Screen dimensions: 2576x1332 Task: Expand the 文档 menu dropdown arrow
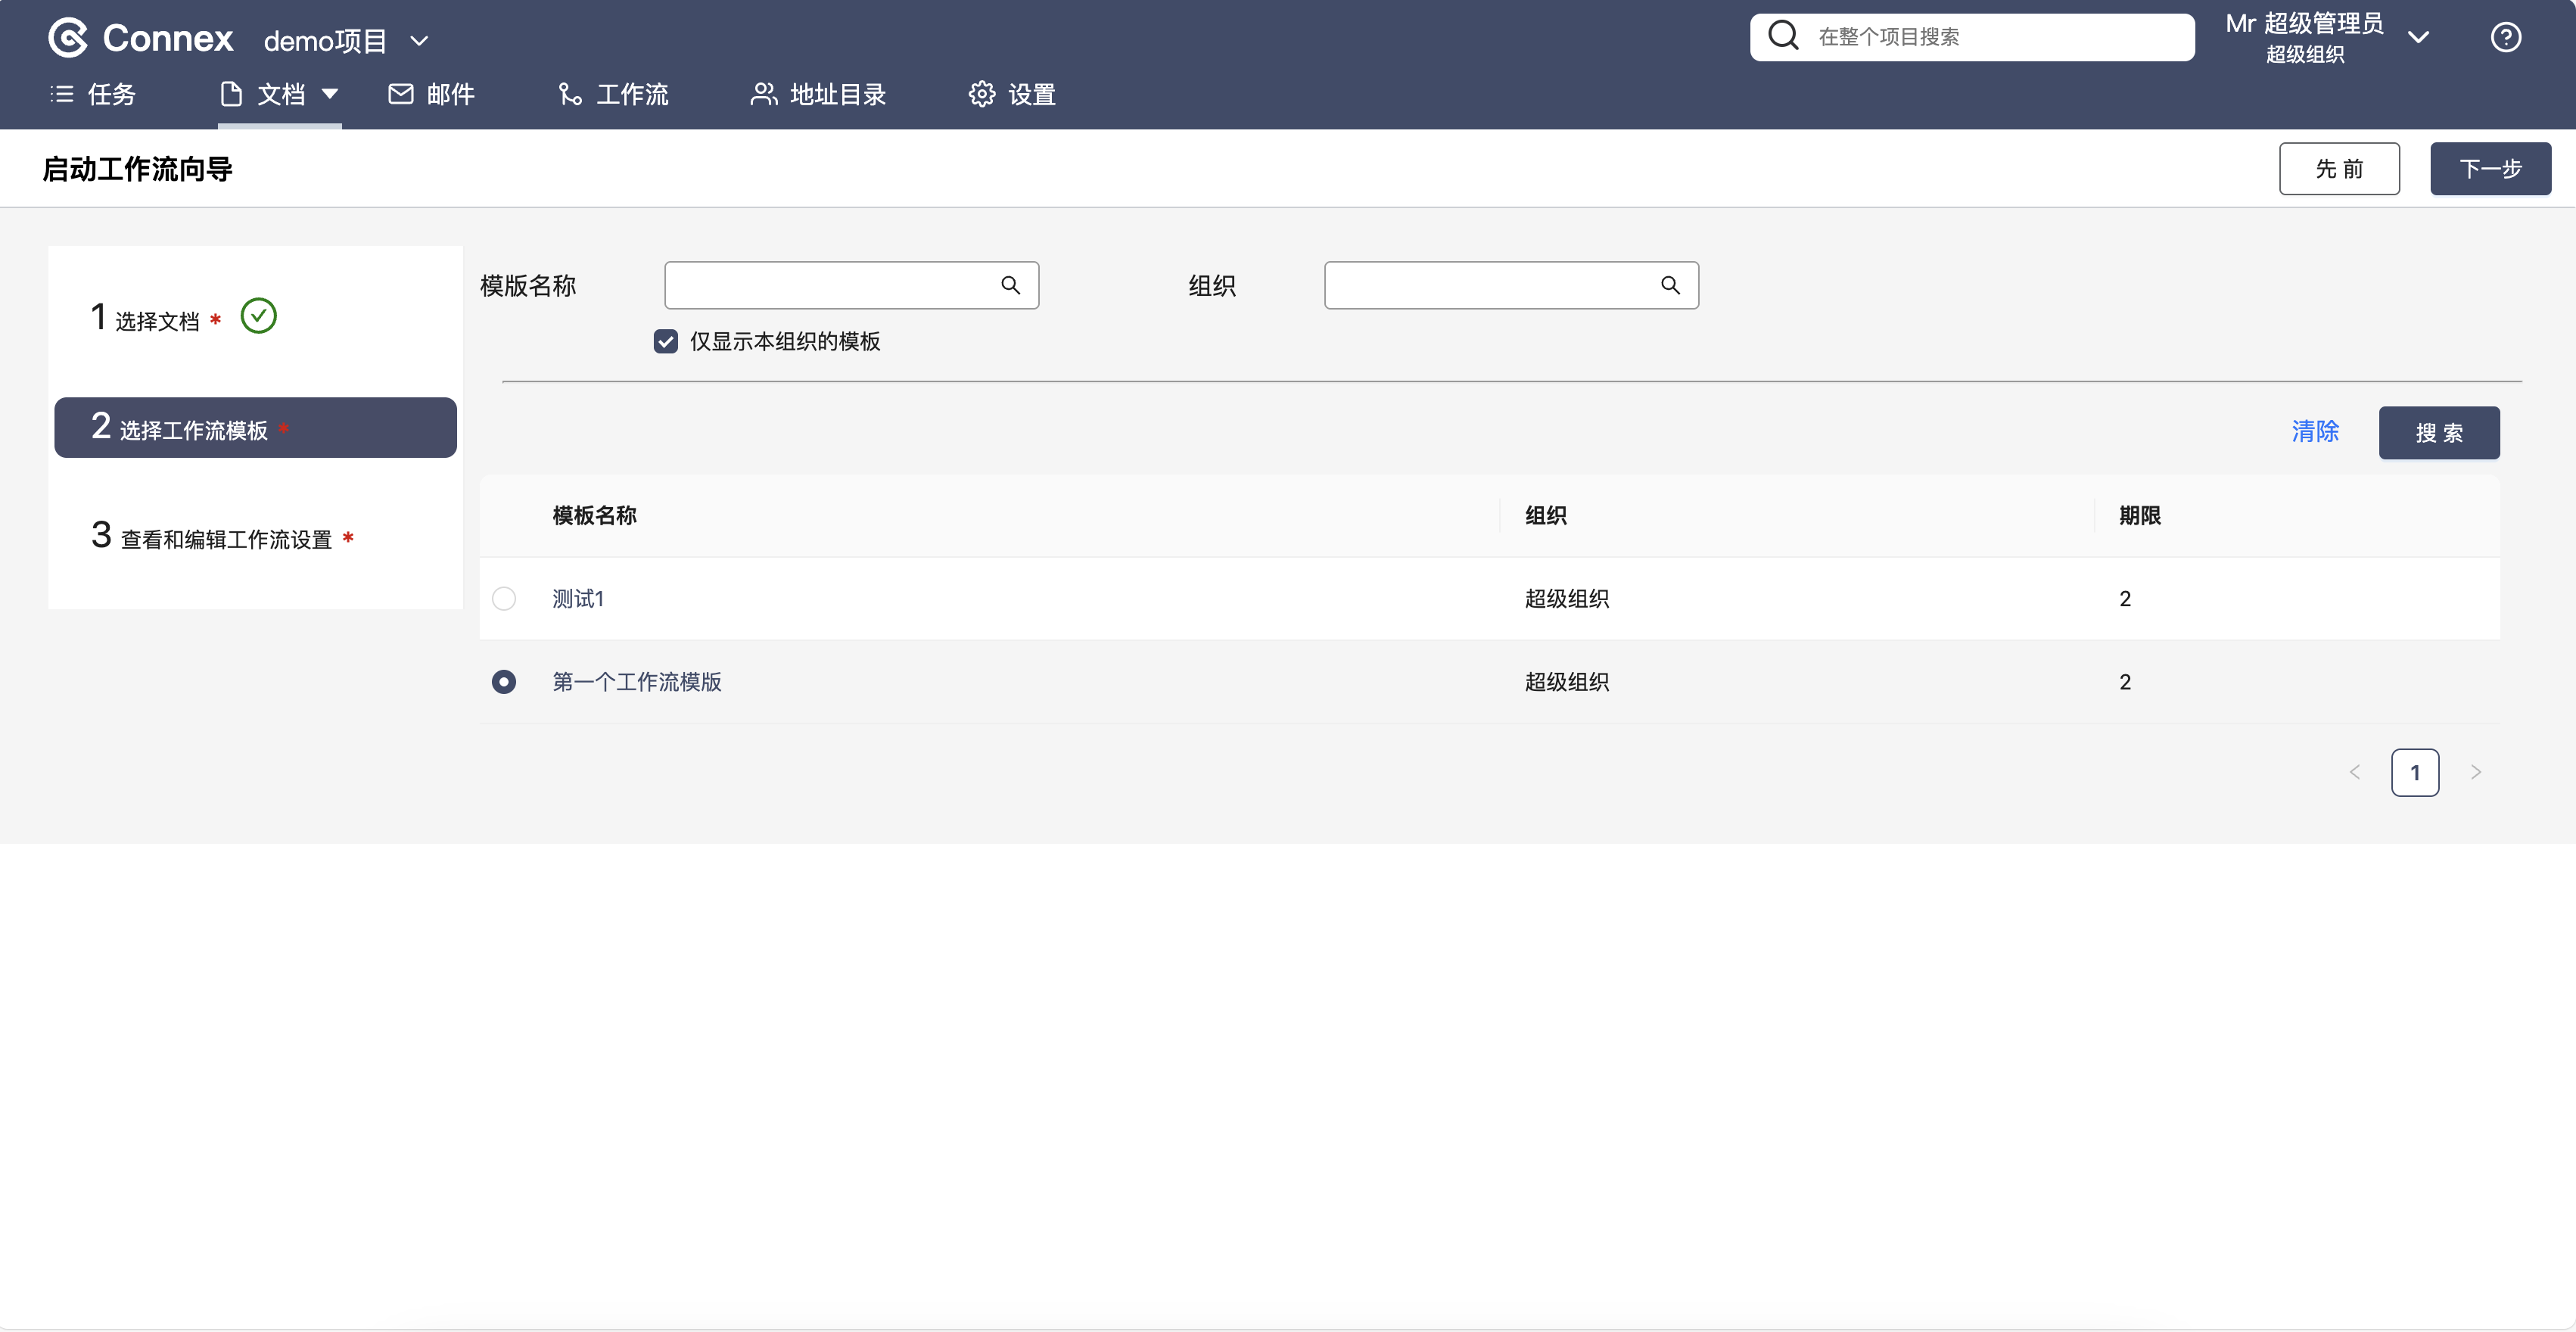click(330, 94)
